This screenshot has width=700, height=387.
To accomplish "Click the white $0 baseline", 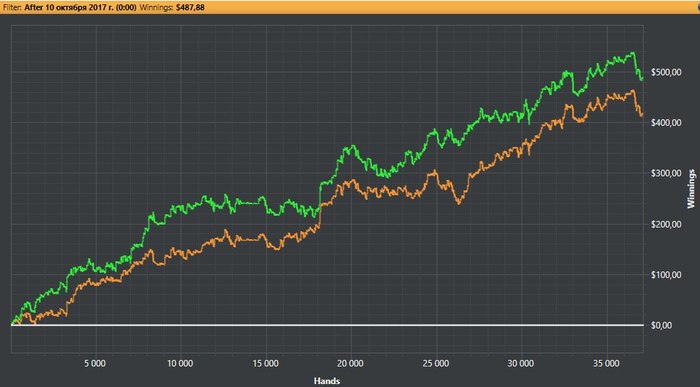I will click(x=327, y=325).
